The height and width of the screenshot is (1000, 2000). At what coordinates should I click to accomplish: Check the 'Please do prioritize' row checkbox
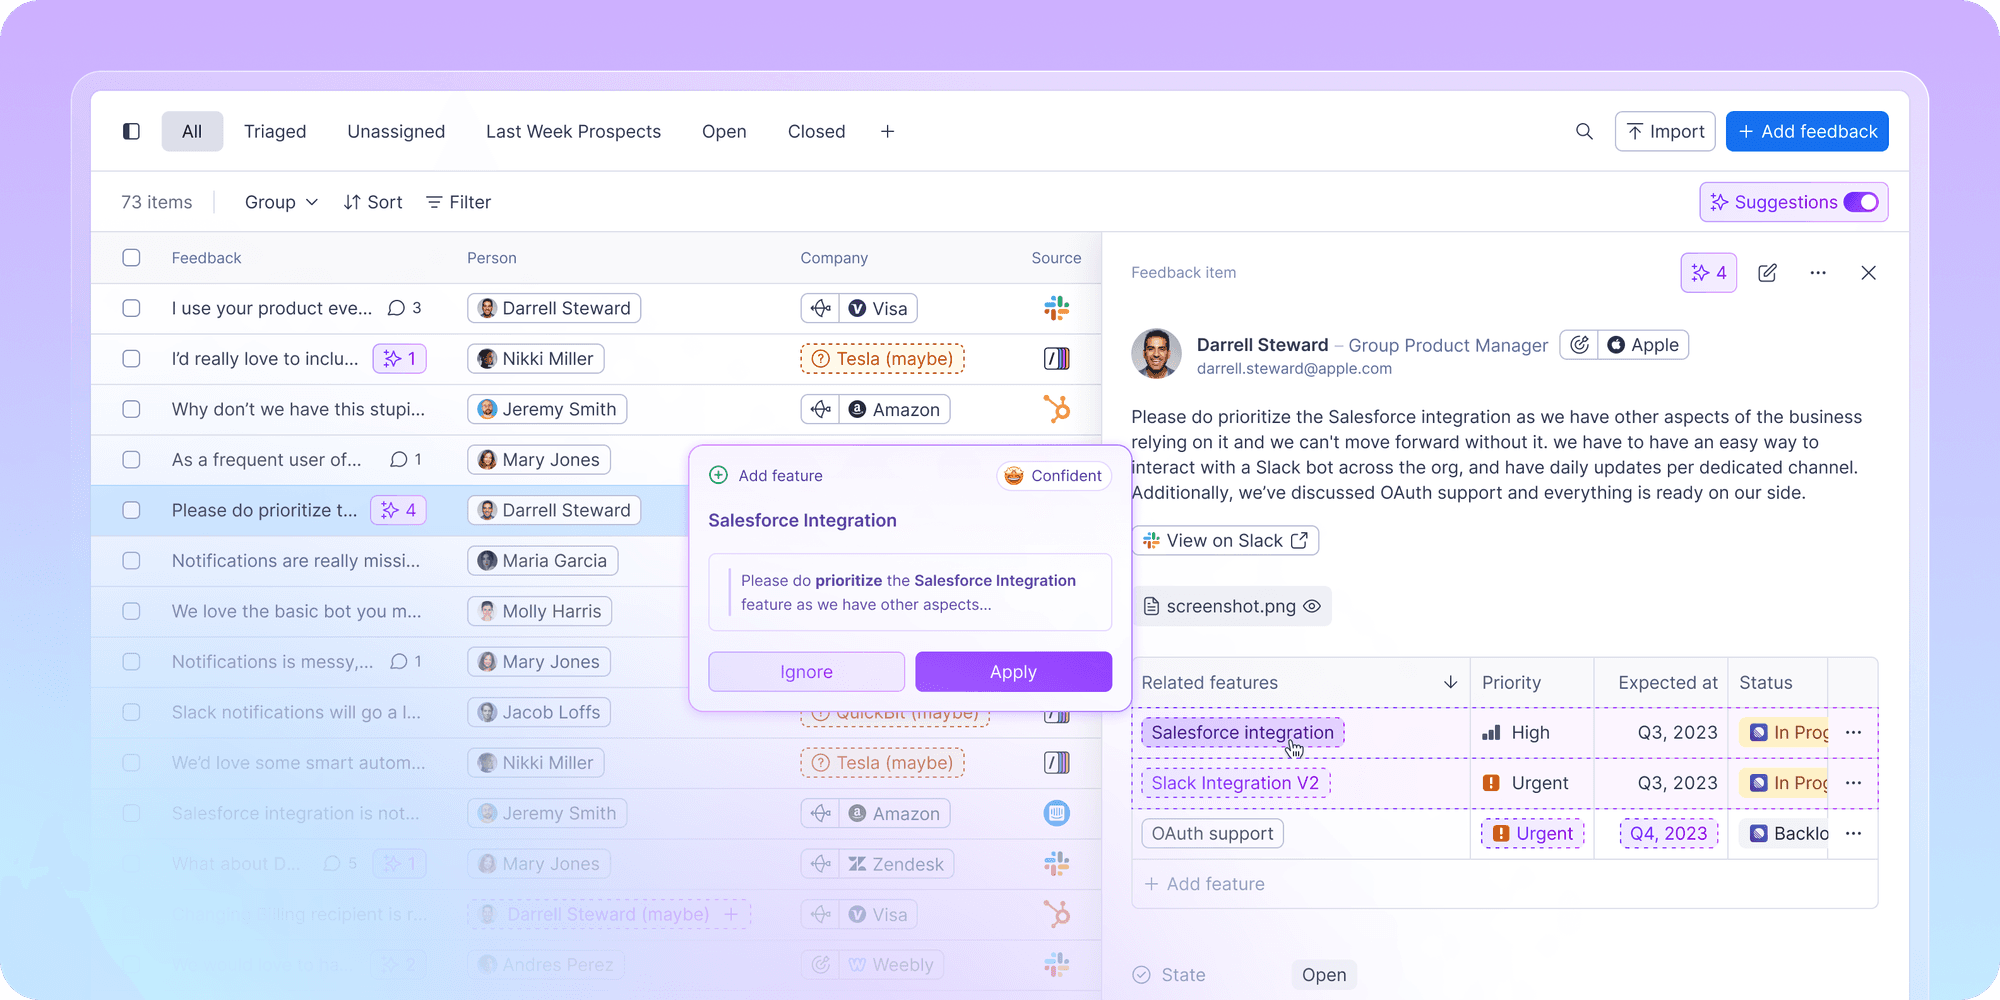tap(131, 510)
